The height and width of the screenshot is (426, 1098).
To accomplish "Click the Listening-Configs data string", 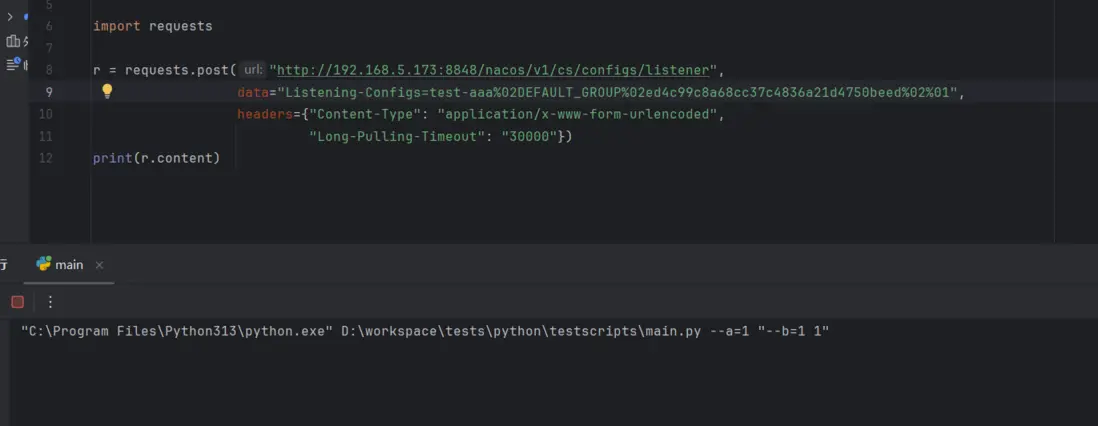I will (x=620, y=92).
